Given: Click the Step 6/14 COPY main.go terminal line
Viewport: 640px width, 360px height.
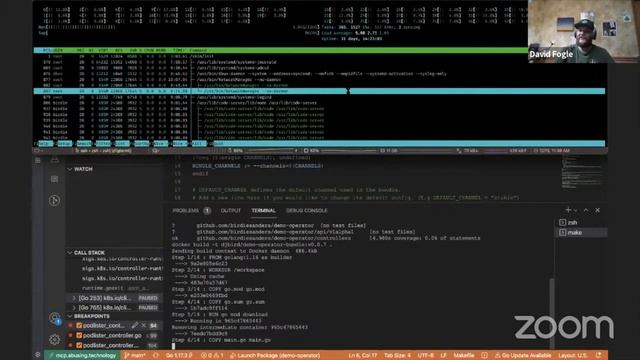Looking at the screenshot, I should pyautogui.click(x=221, y=340).
